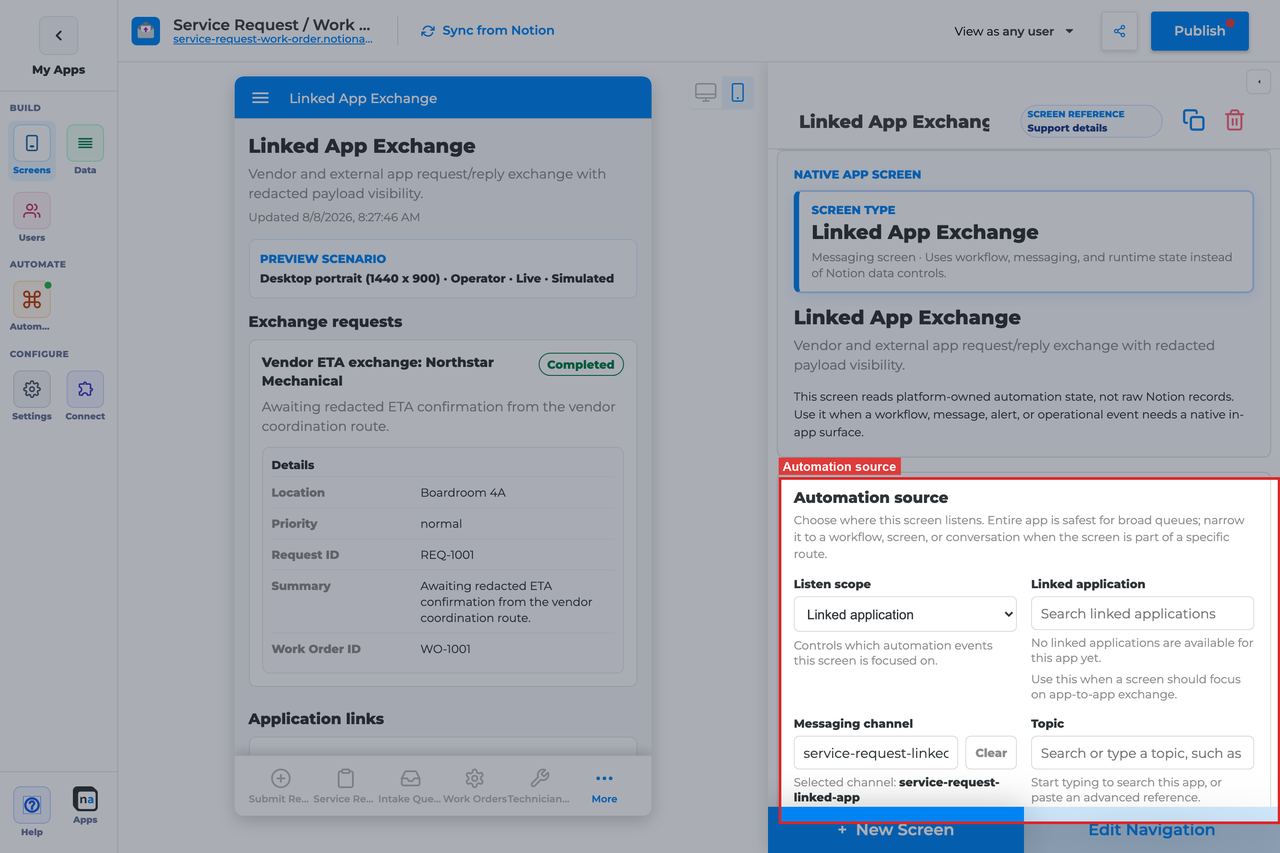
Task: Delete the screen with the trash icon
Action: (x=1235, y=120)
